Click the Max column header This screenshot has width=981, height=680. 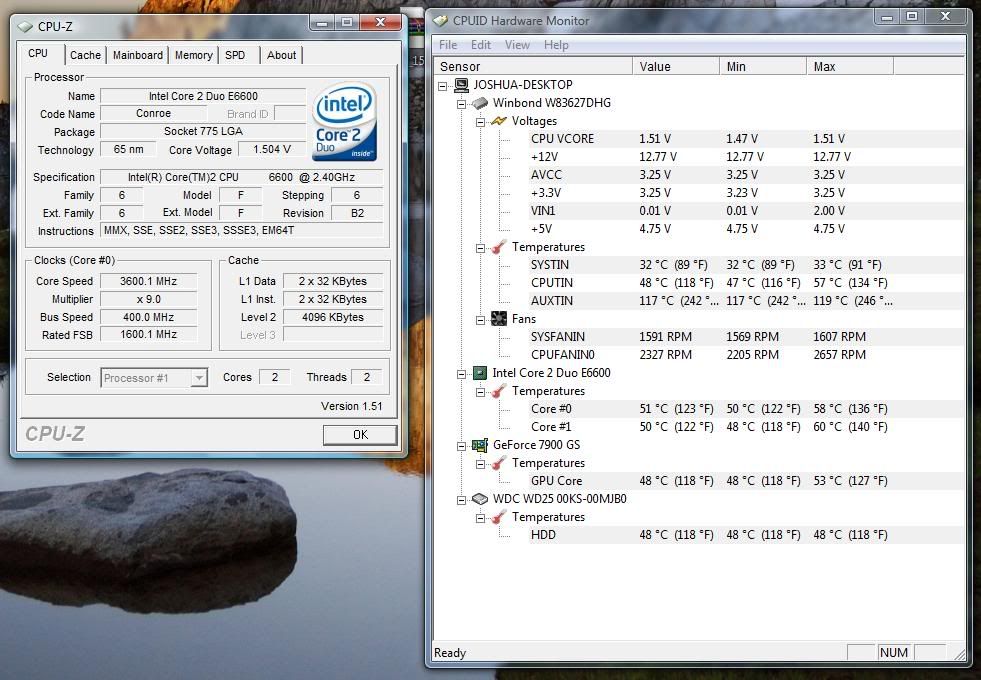tap(850, 66)
